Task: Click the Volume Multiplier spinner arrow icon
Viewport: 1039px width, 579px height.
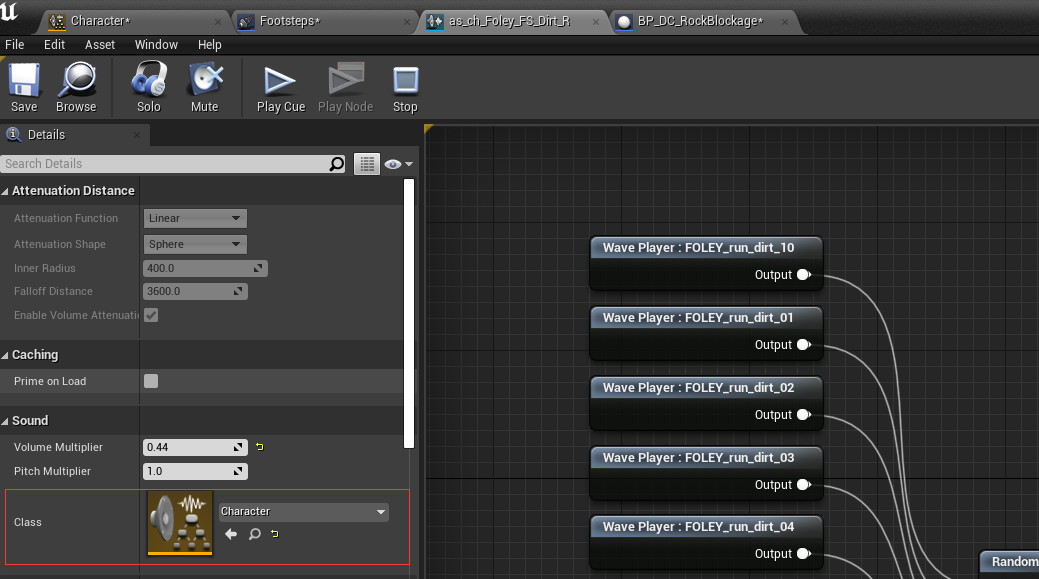Action: [x=238, y=447]
